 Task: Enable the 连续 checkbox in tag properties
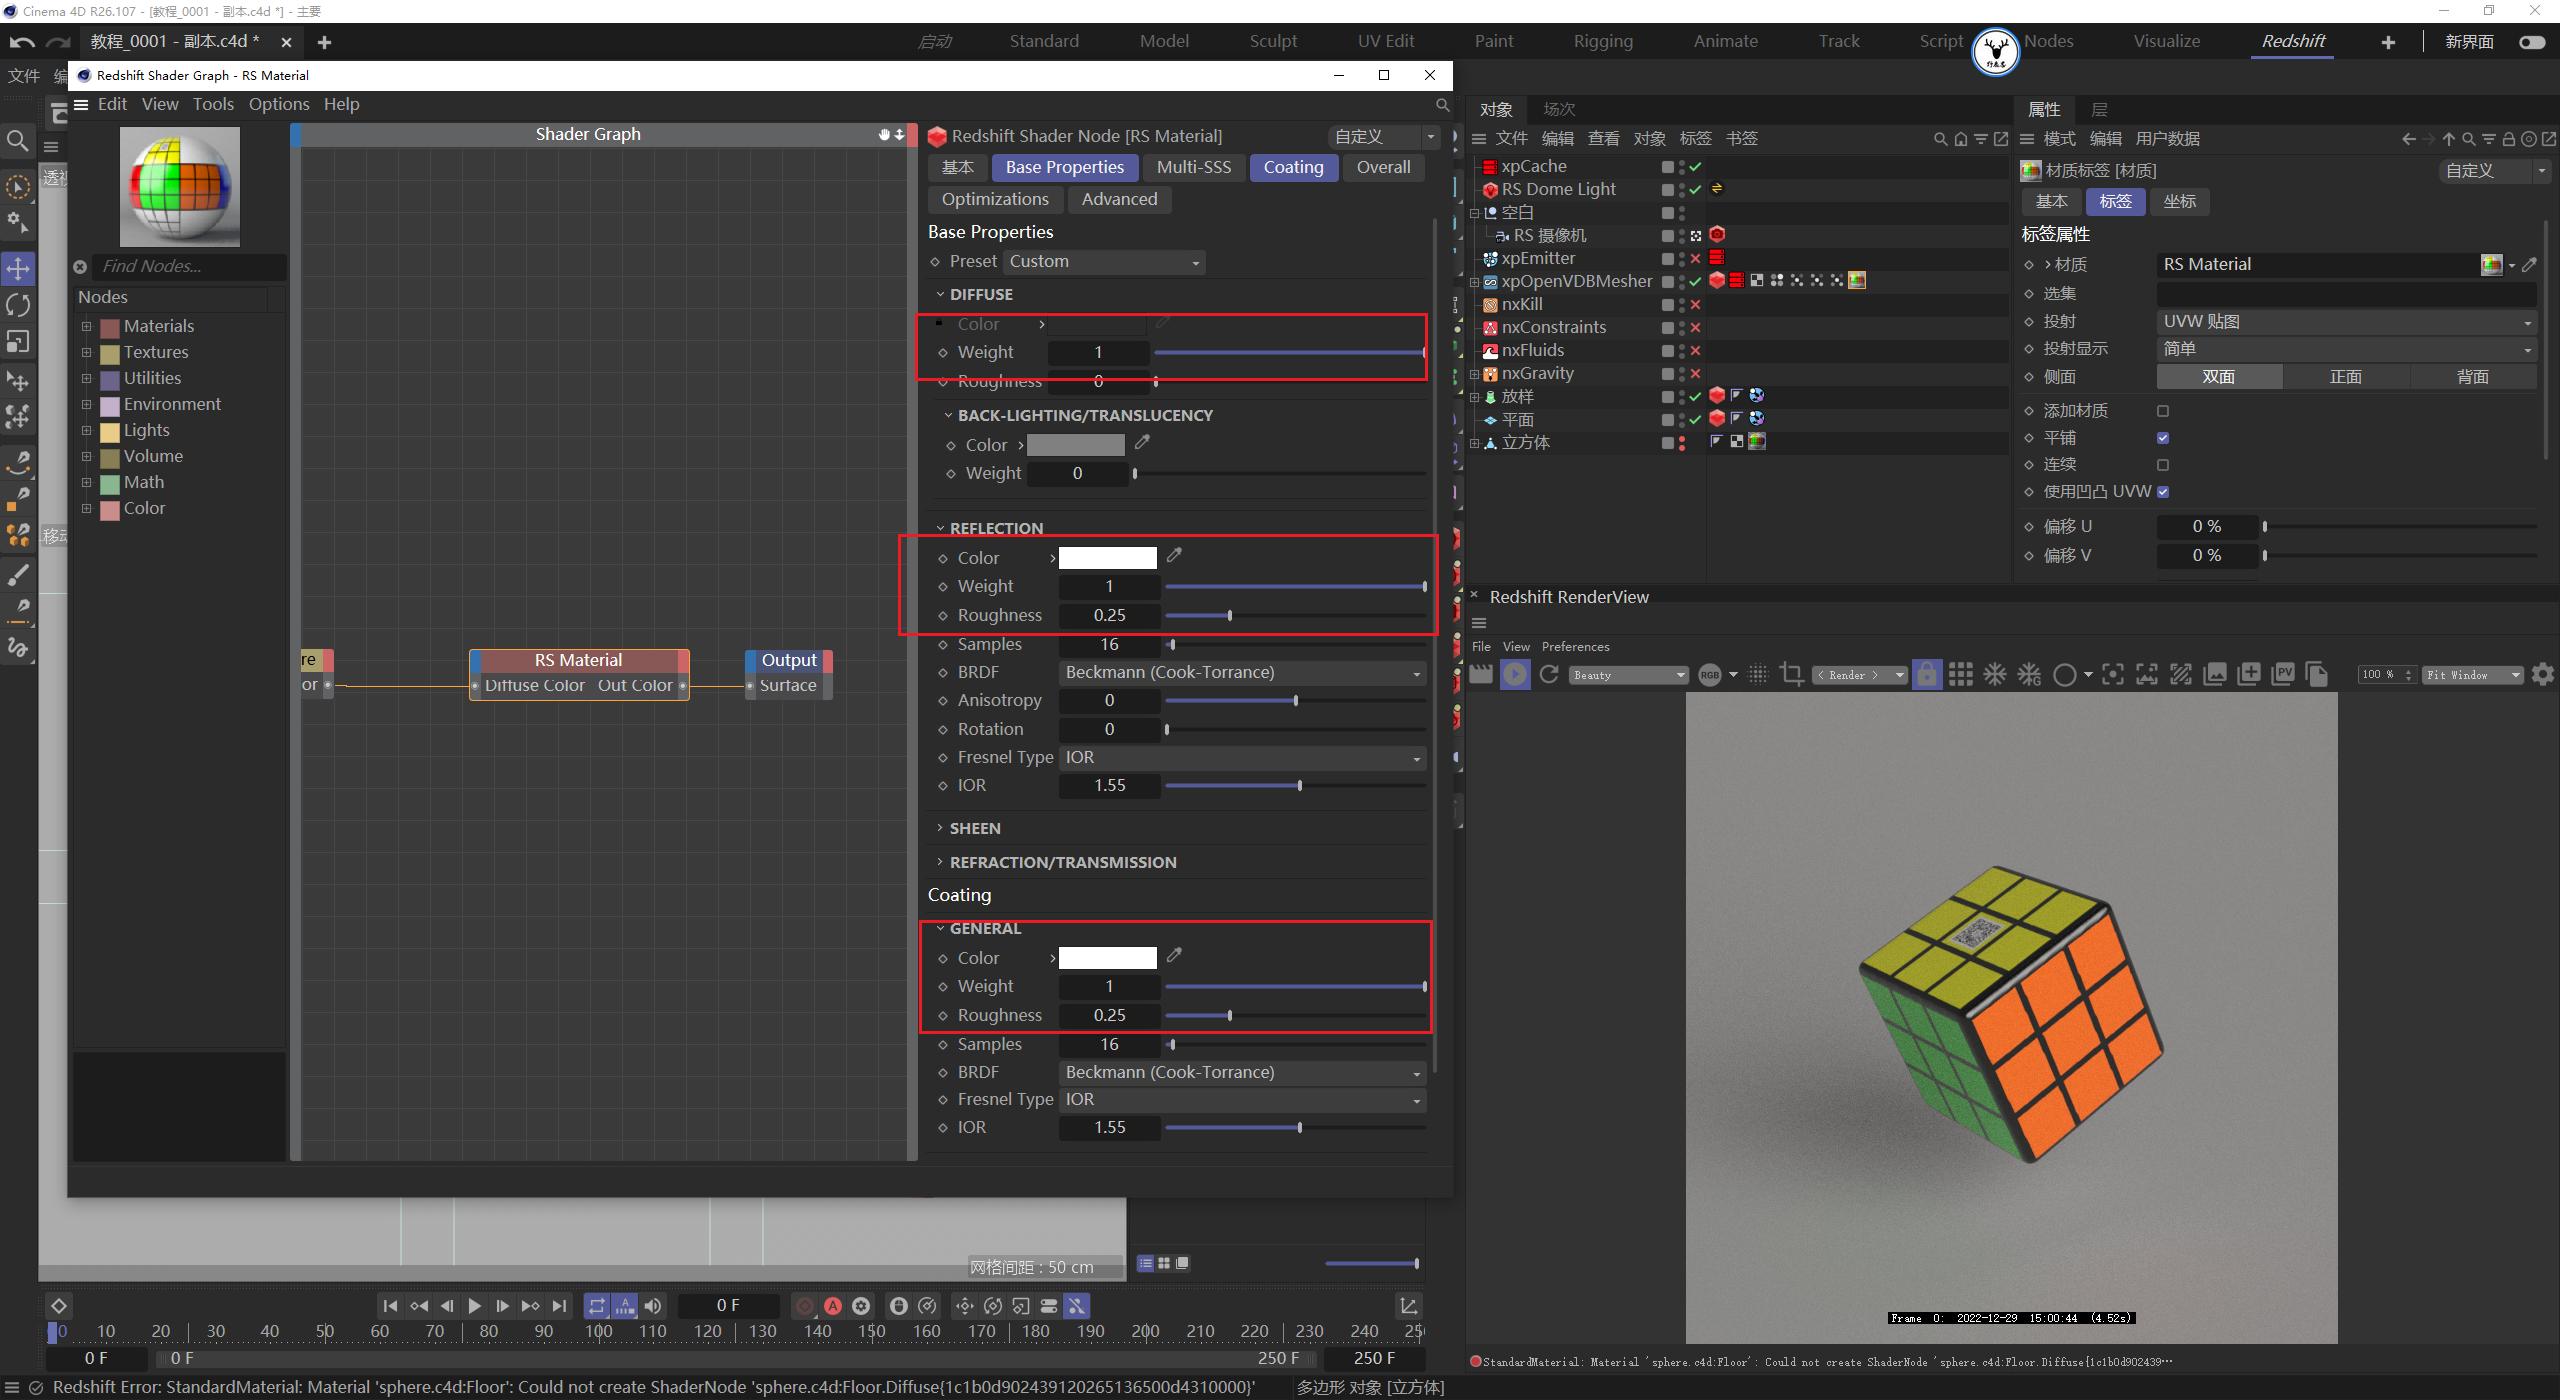2163,464
